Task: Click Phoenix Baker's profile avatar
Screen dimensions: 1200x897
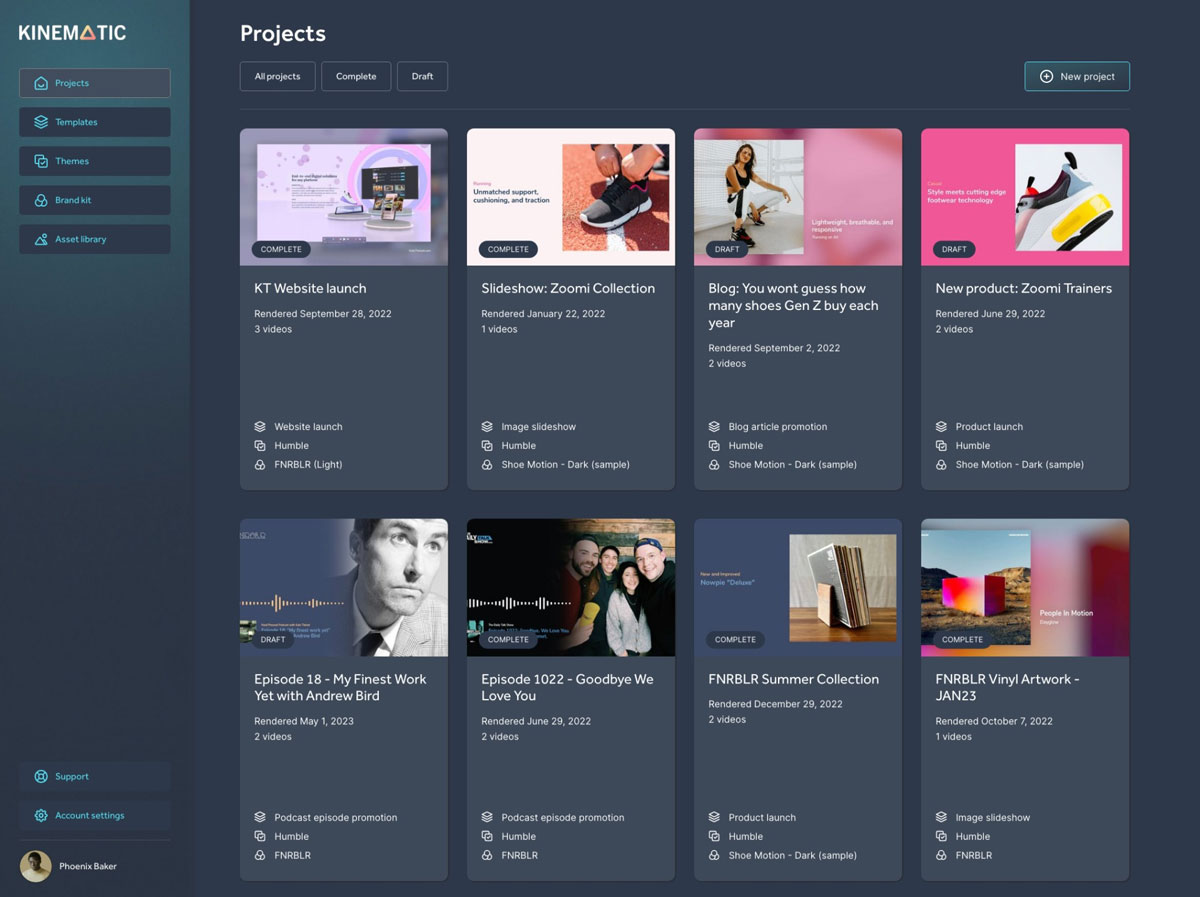Action: (35, 866)
